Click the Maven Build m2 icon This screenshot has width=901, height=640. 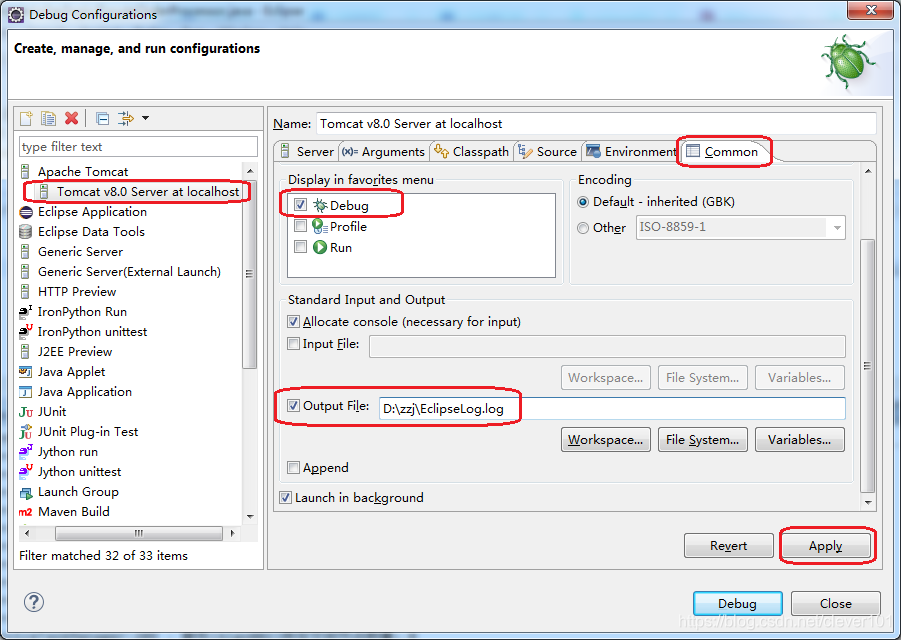[x=25, y=512]
